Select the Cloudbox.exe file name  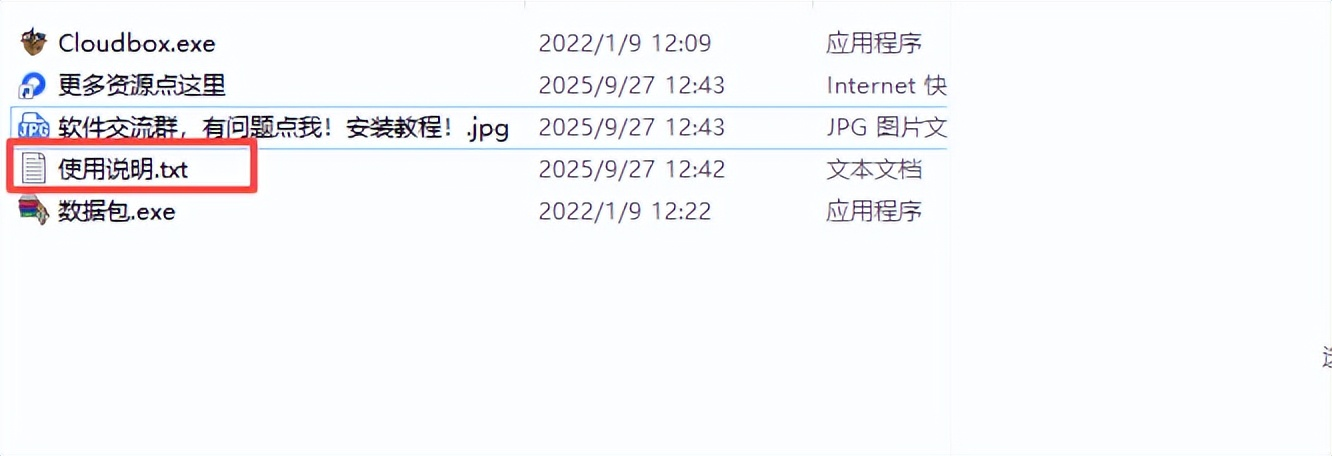(137, 44)
